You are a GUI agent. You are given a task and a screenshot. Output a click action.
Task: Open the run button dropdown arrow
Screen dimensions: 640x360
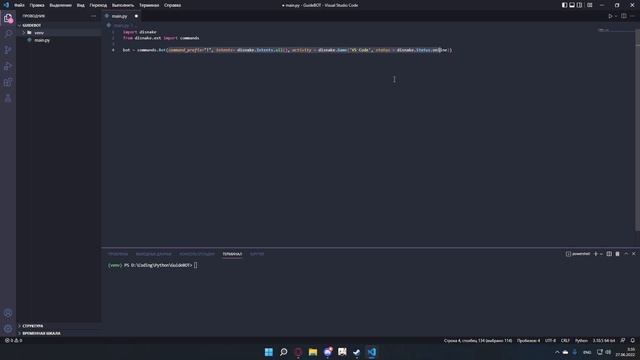tap(616, 16)
